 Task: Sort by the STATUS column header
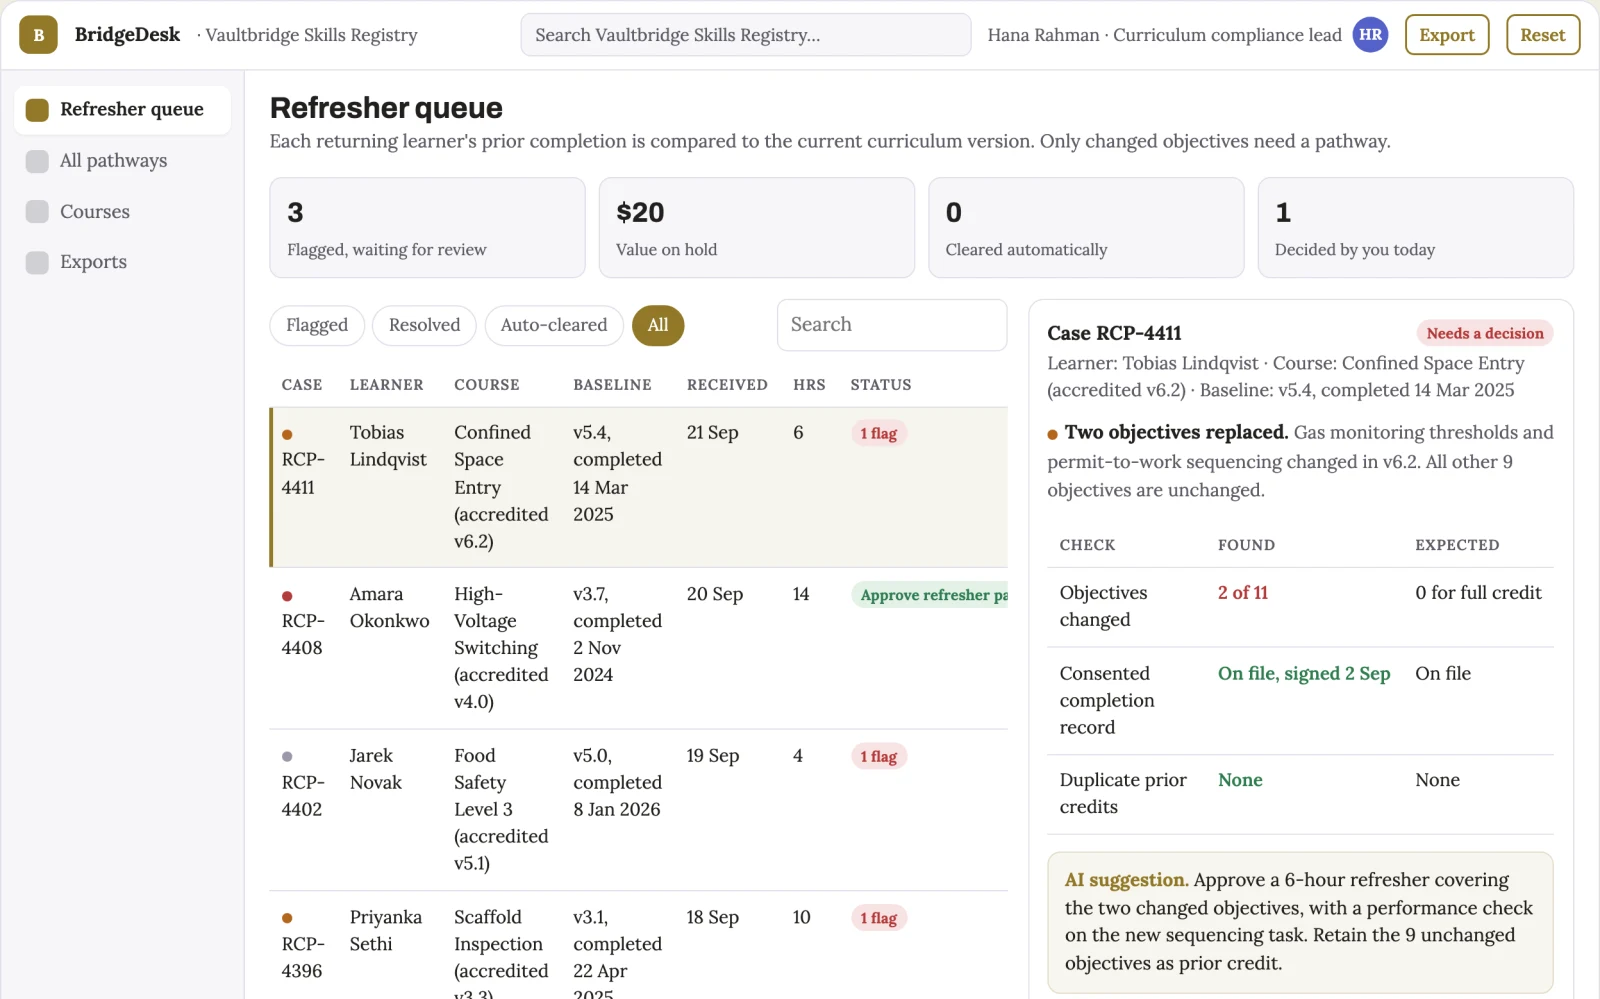881,385
